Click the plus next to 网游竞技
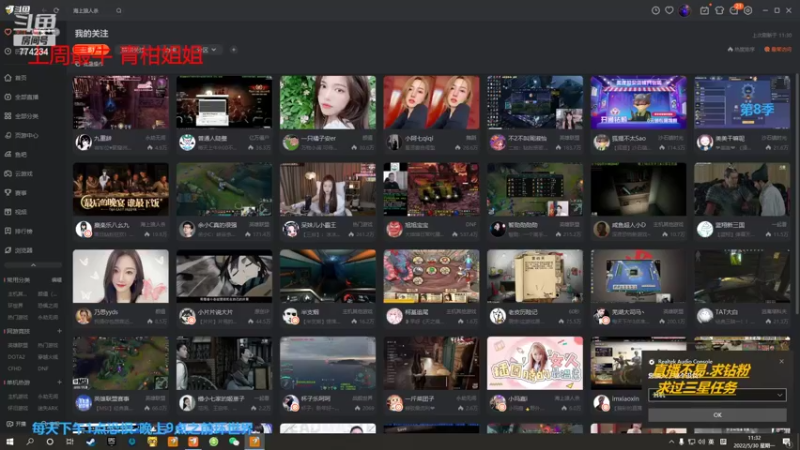 pos(59,332)
